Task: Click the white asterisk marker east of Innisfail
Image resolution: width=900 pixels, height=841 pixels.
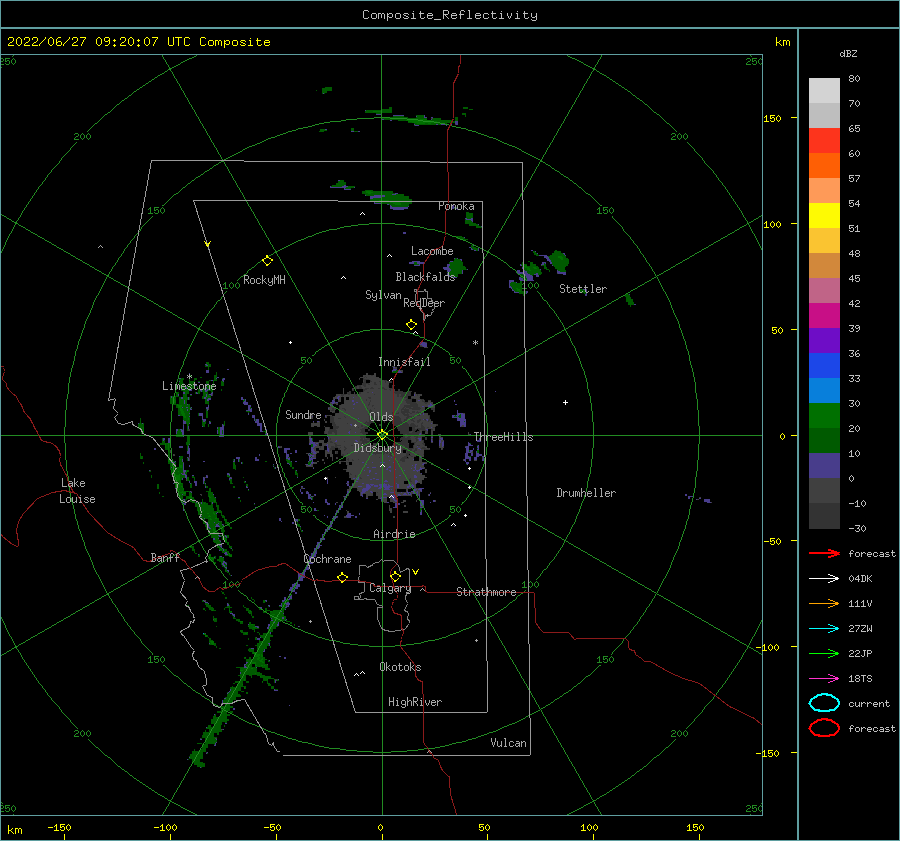Action: 475,343
